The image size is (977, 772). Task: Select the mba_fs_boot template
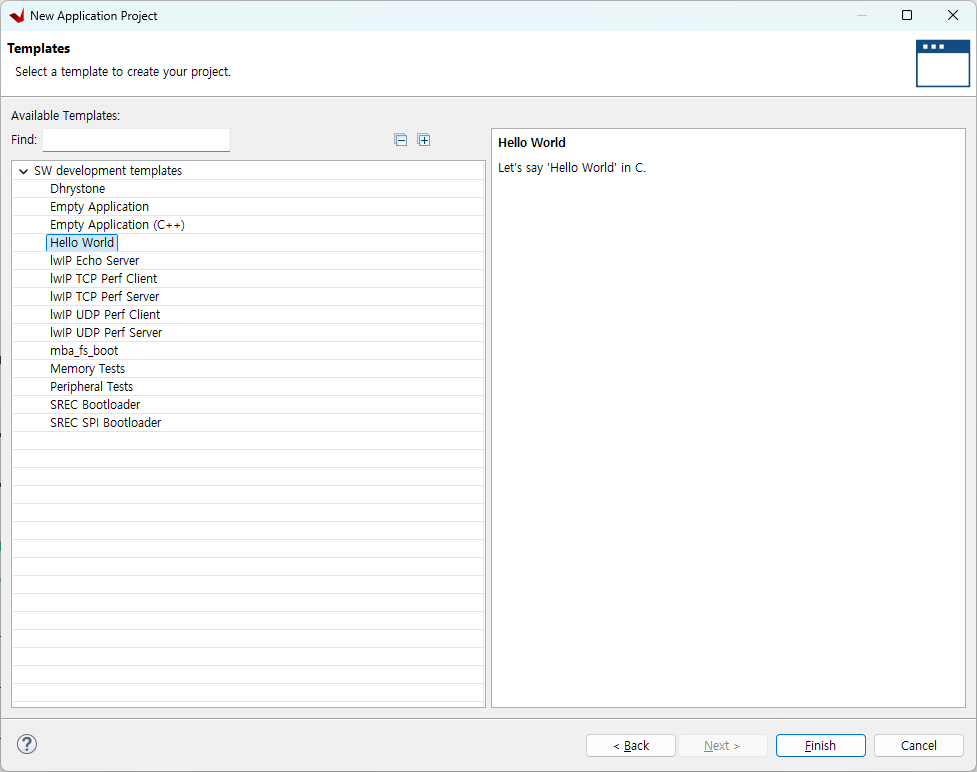[84, 351]
